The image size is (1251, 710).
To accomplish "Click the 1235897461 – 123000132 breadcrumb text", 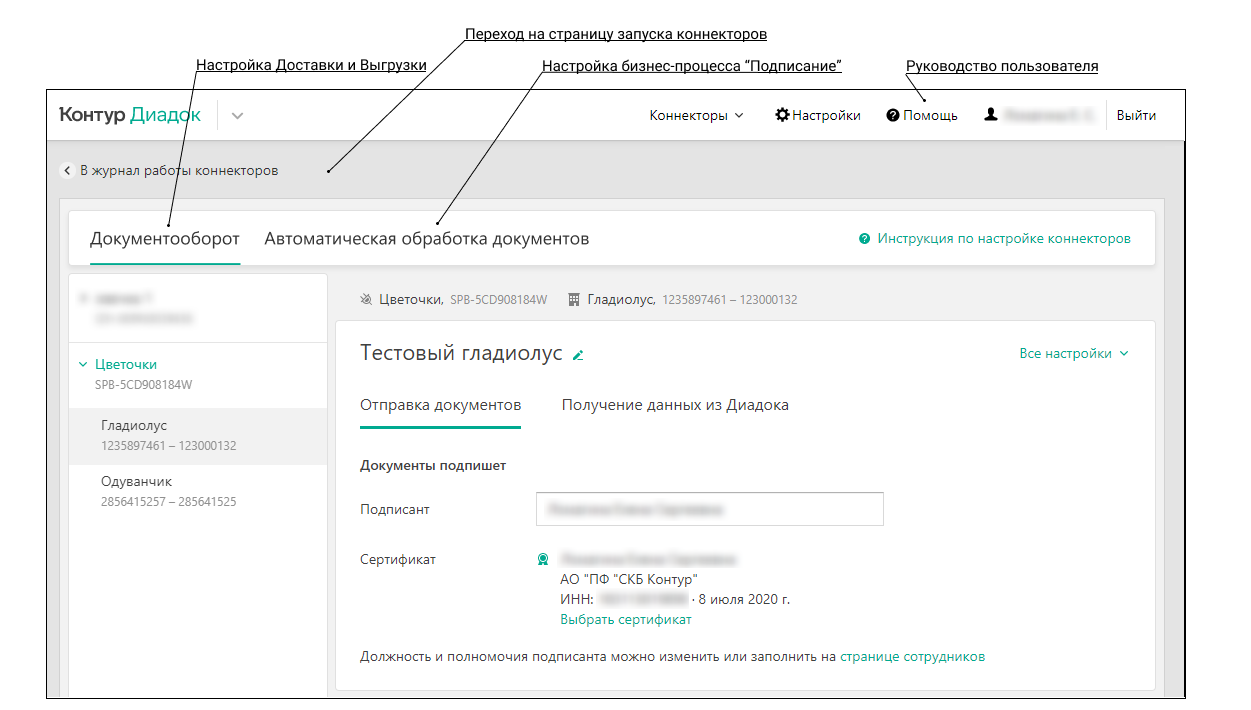I will point(730,299).
